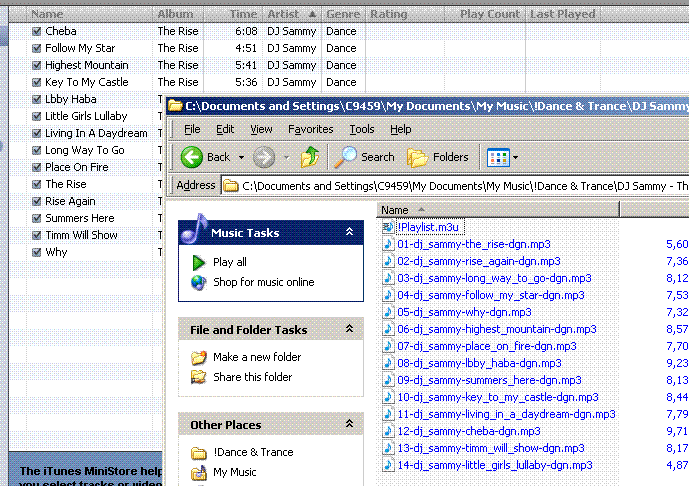The width and height of the screenshot is (689, 486).
Task: Toggle checkbox for Place On Fire
Action: pos(36,167)
